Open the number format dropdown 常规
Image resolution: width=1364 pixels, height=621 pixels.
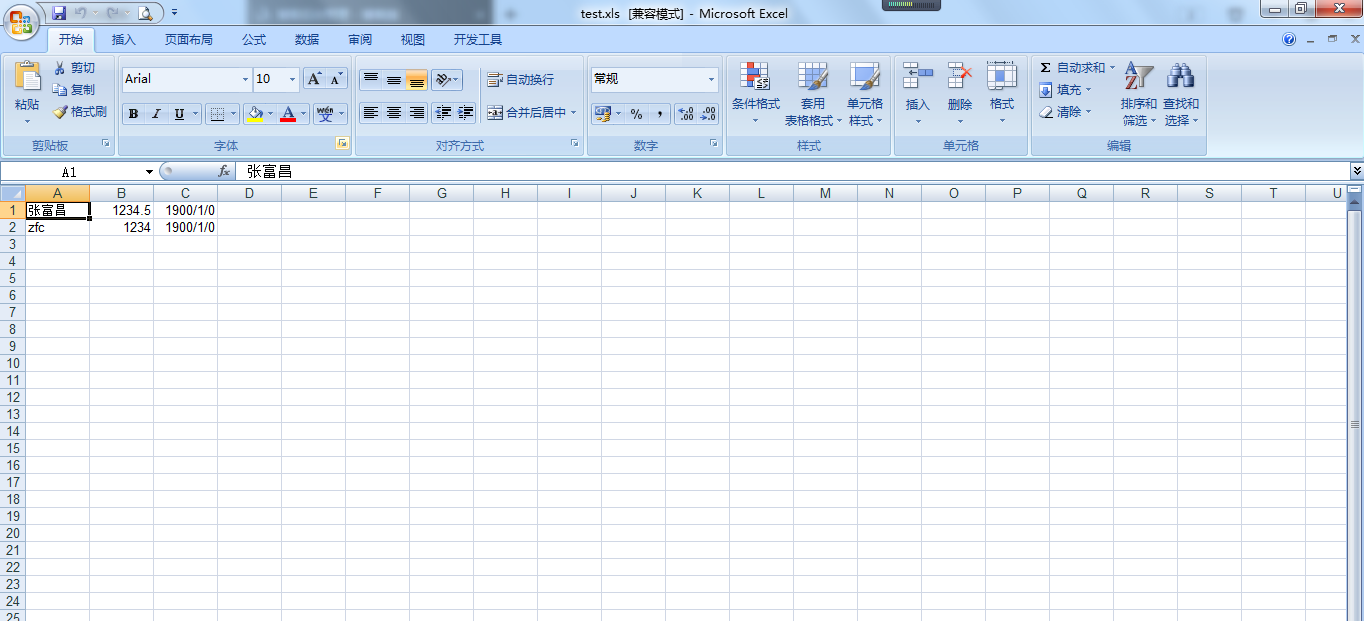click(712, 79)
